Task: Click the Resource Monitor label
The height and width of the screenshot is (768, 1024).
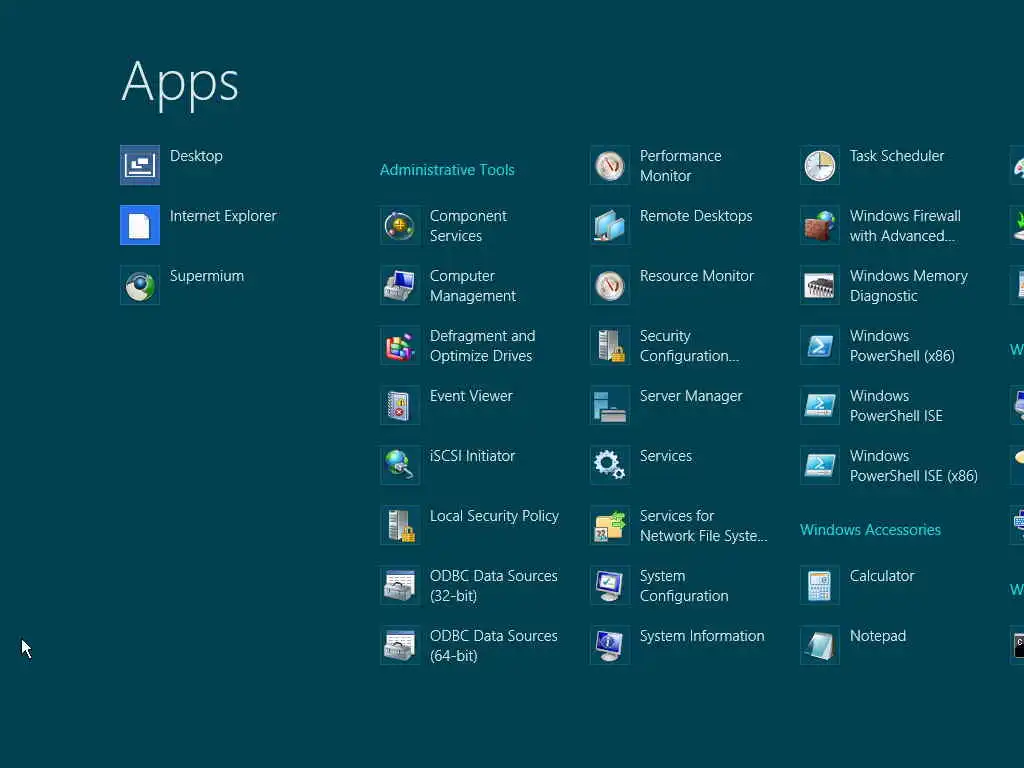Action: [x=697, y=276]
